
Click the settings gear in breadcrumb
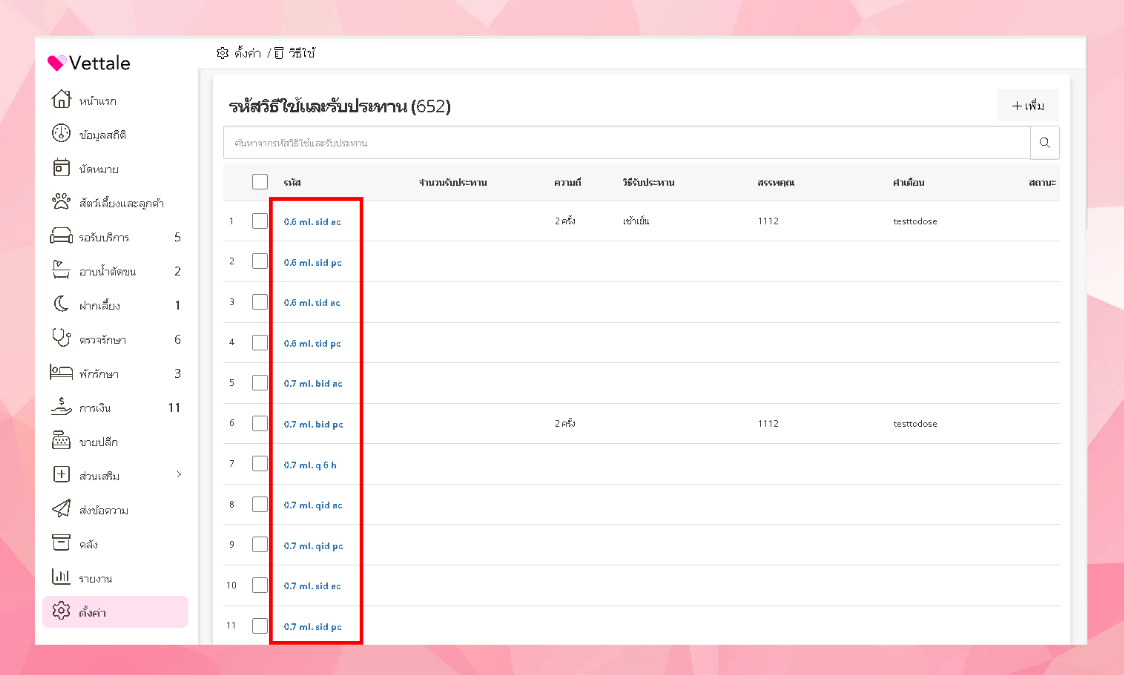222,53
